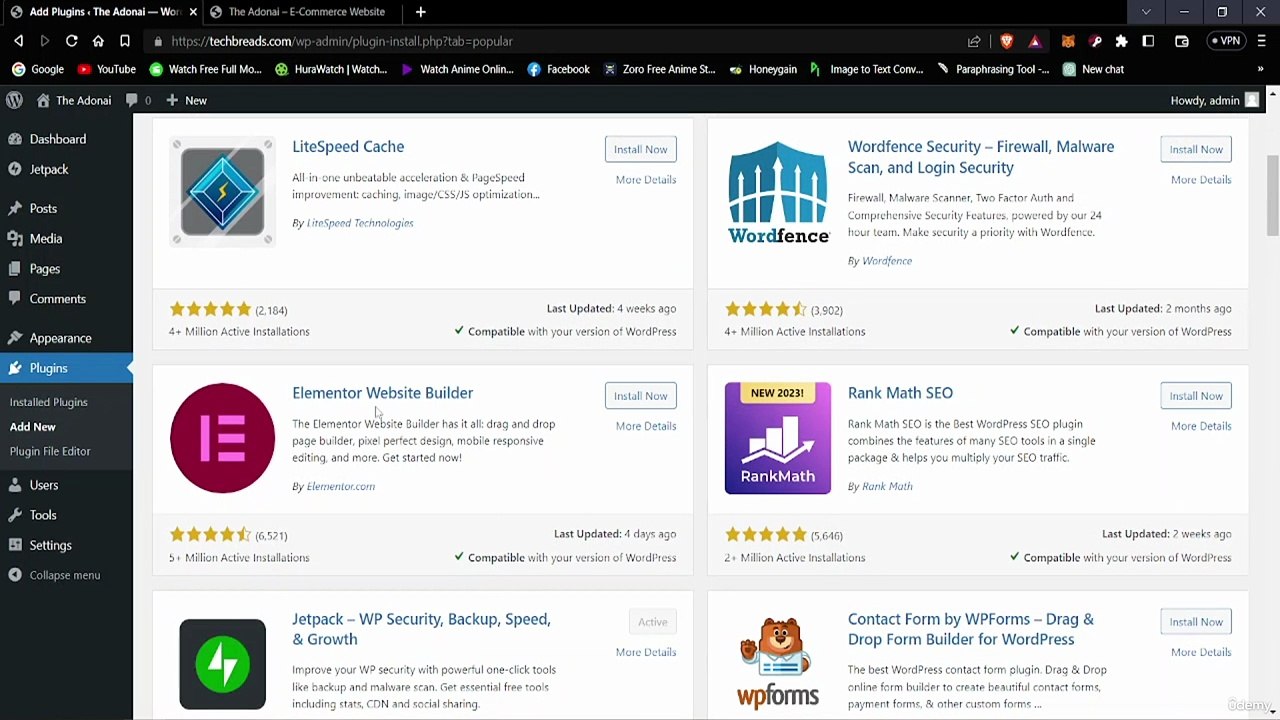Image resolution: width=1280 pixels, height=720 pixels.
Task: Bookmark this page with the bookmark icon
Action: (125, 41)
